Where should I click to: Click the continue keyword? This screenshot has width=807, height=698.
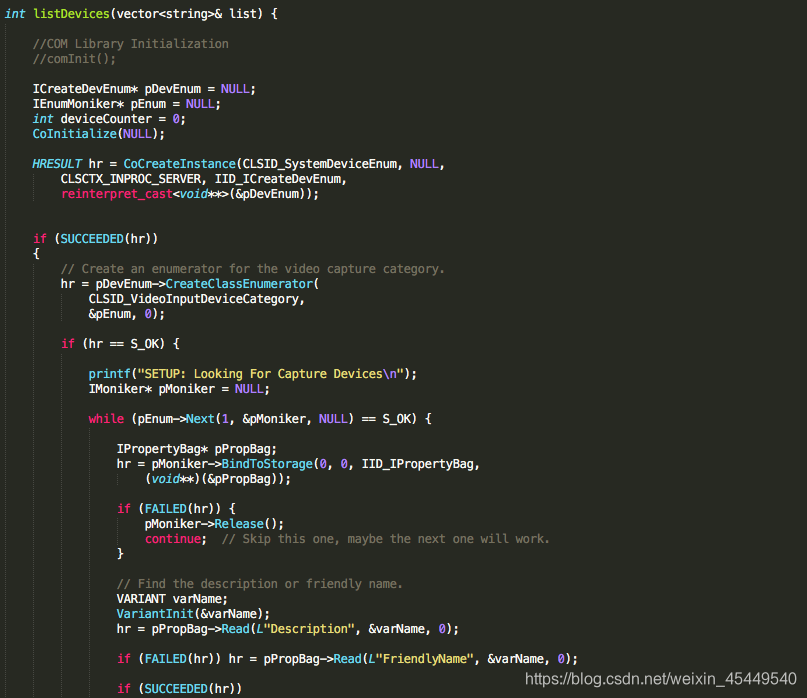pos(173,538)
